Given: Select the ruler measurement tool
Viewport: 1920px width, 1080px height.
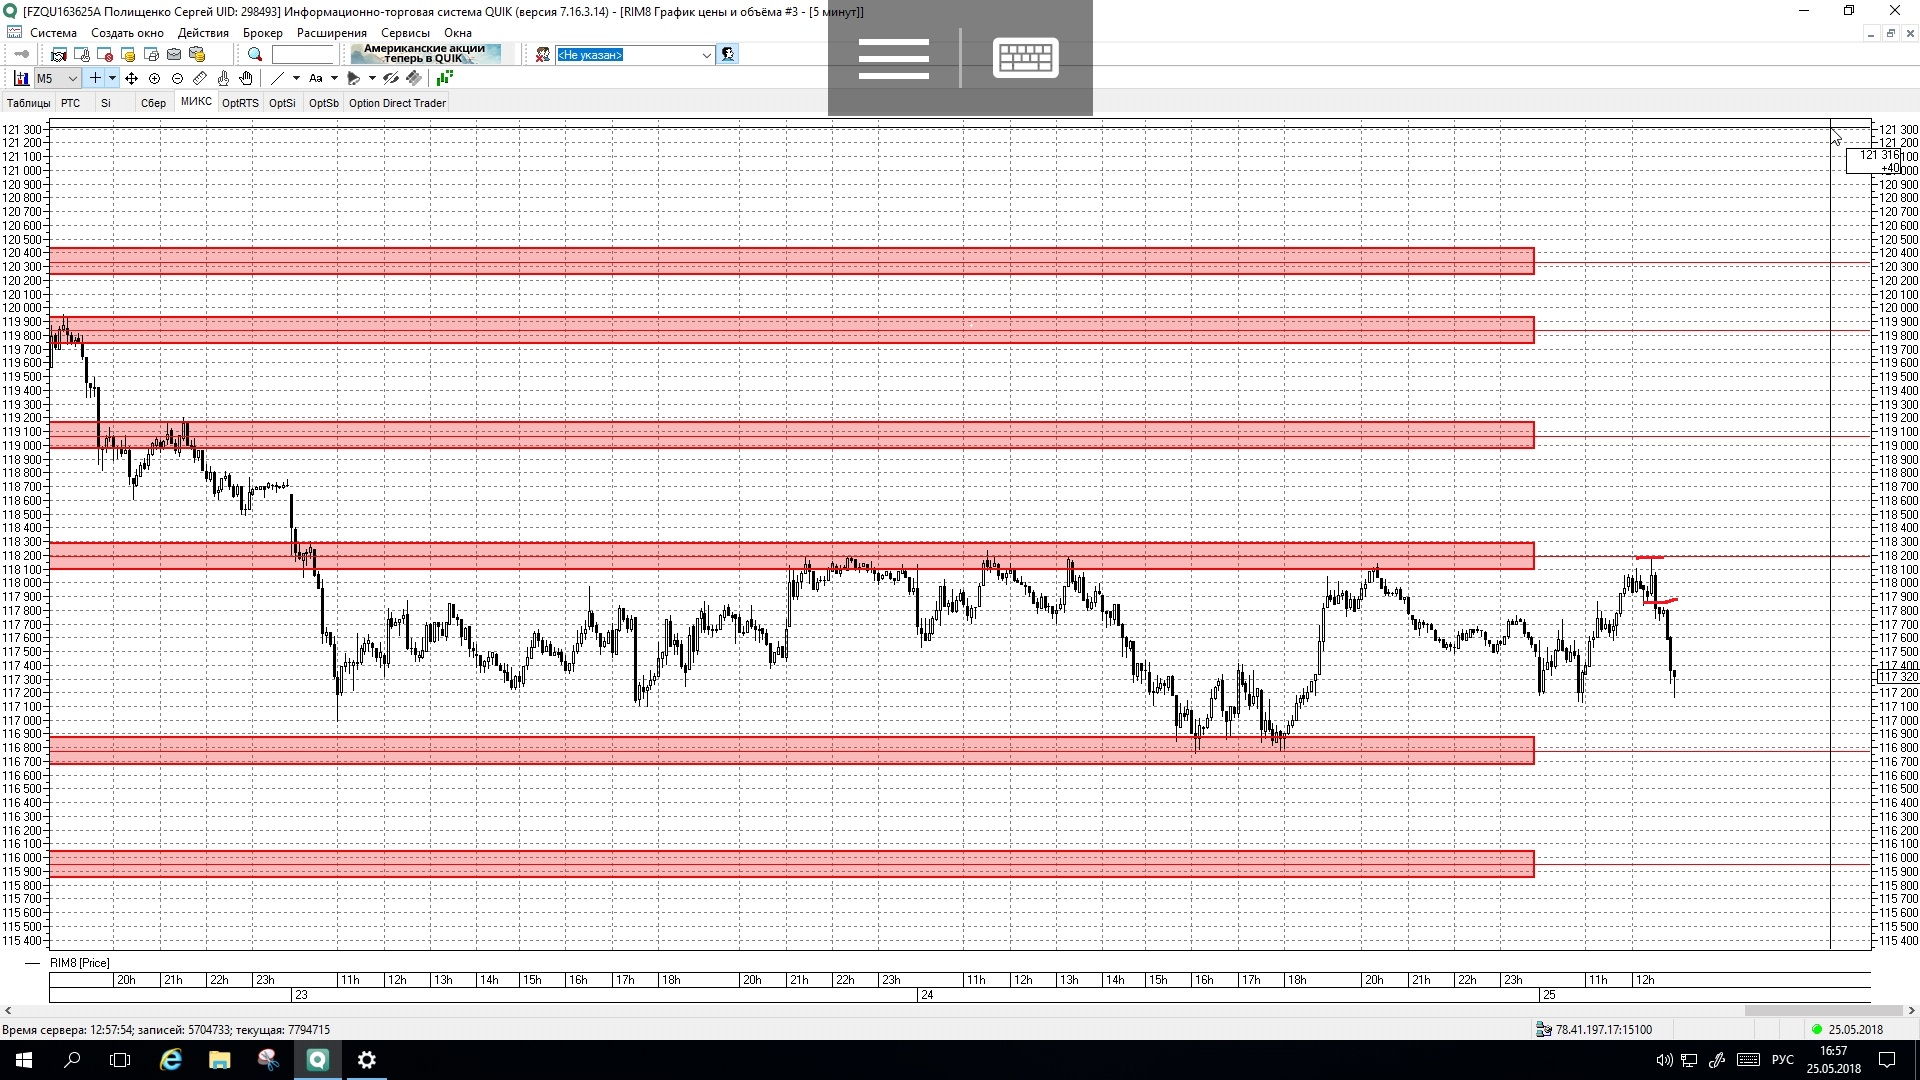Looking at the screenshot, I should [200, 78].
